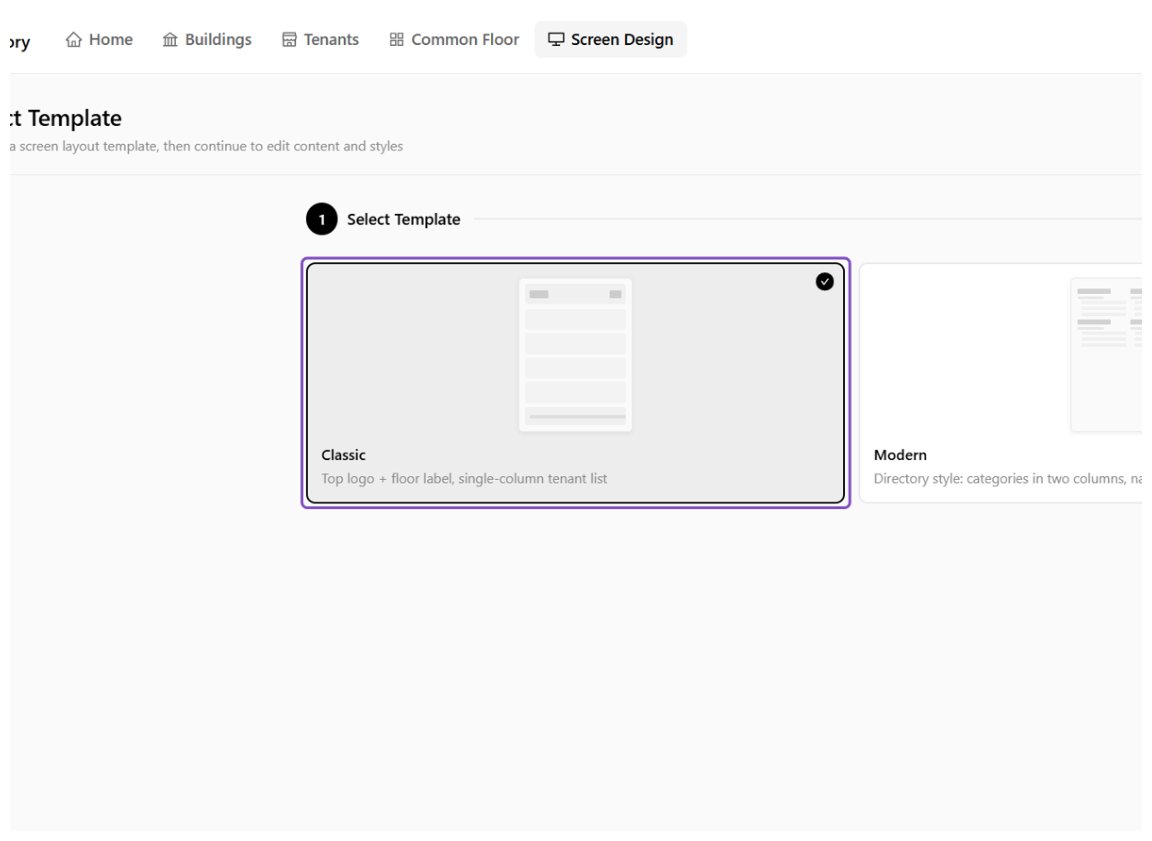Click the Screen Design monitor icon

point(556,40)
